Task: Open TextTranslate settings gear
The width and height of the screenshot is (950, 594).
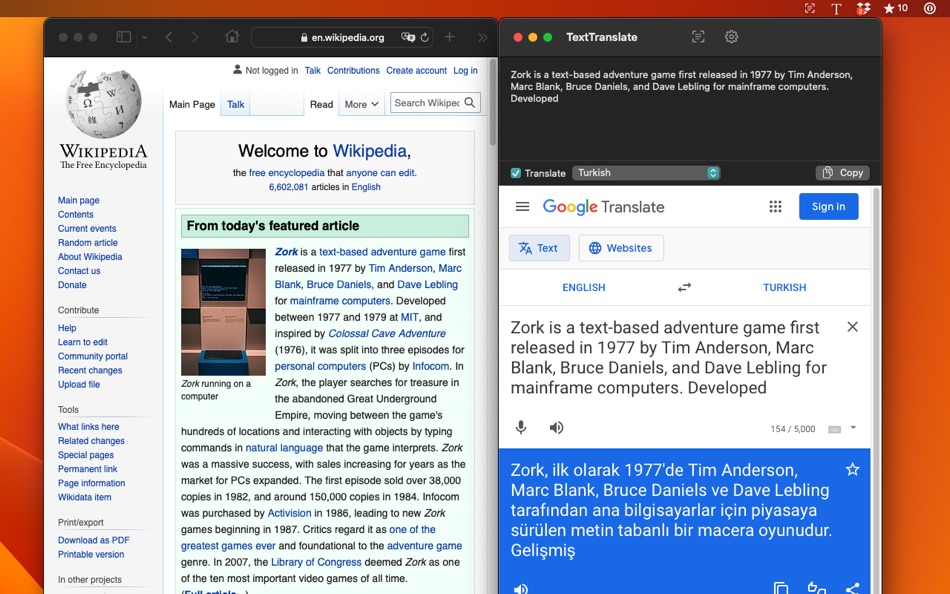Action: (731, 37)
